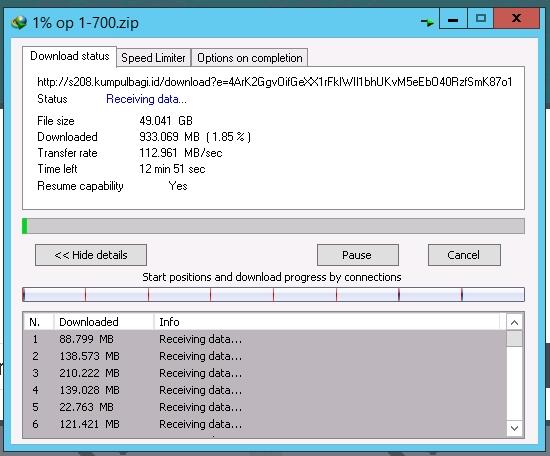Click the connections progress segment bar

(273, 295)
